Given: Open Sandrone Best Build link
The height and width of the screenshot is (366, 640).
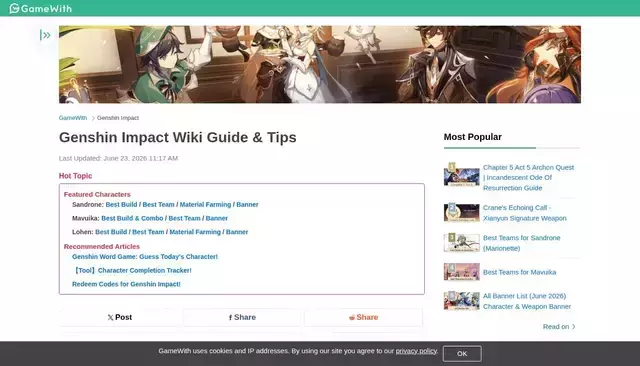Looking at the screenshot, I should [x=121, y=204].
